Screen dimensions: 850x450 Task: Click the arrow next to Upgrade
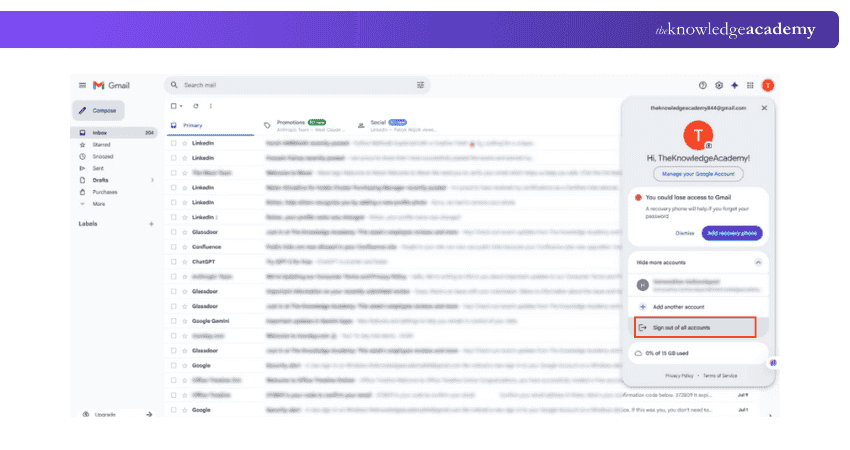pyautogui.click(x=149, y=414)
